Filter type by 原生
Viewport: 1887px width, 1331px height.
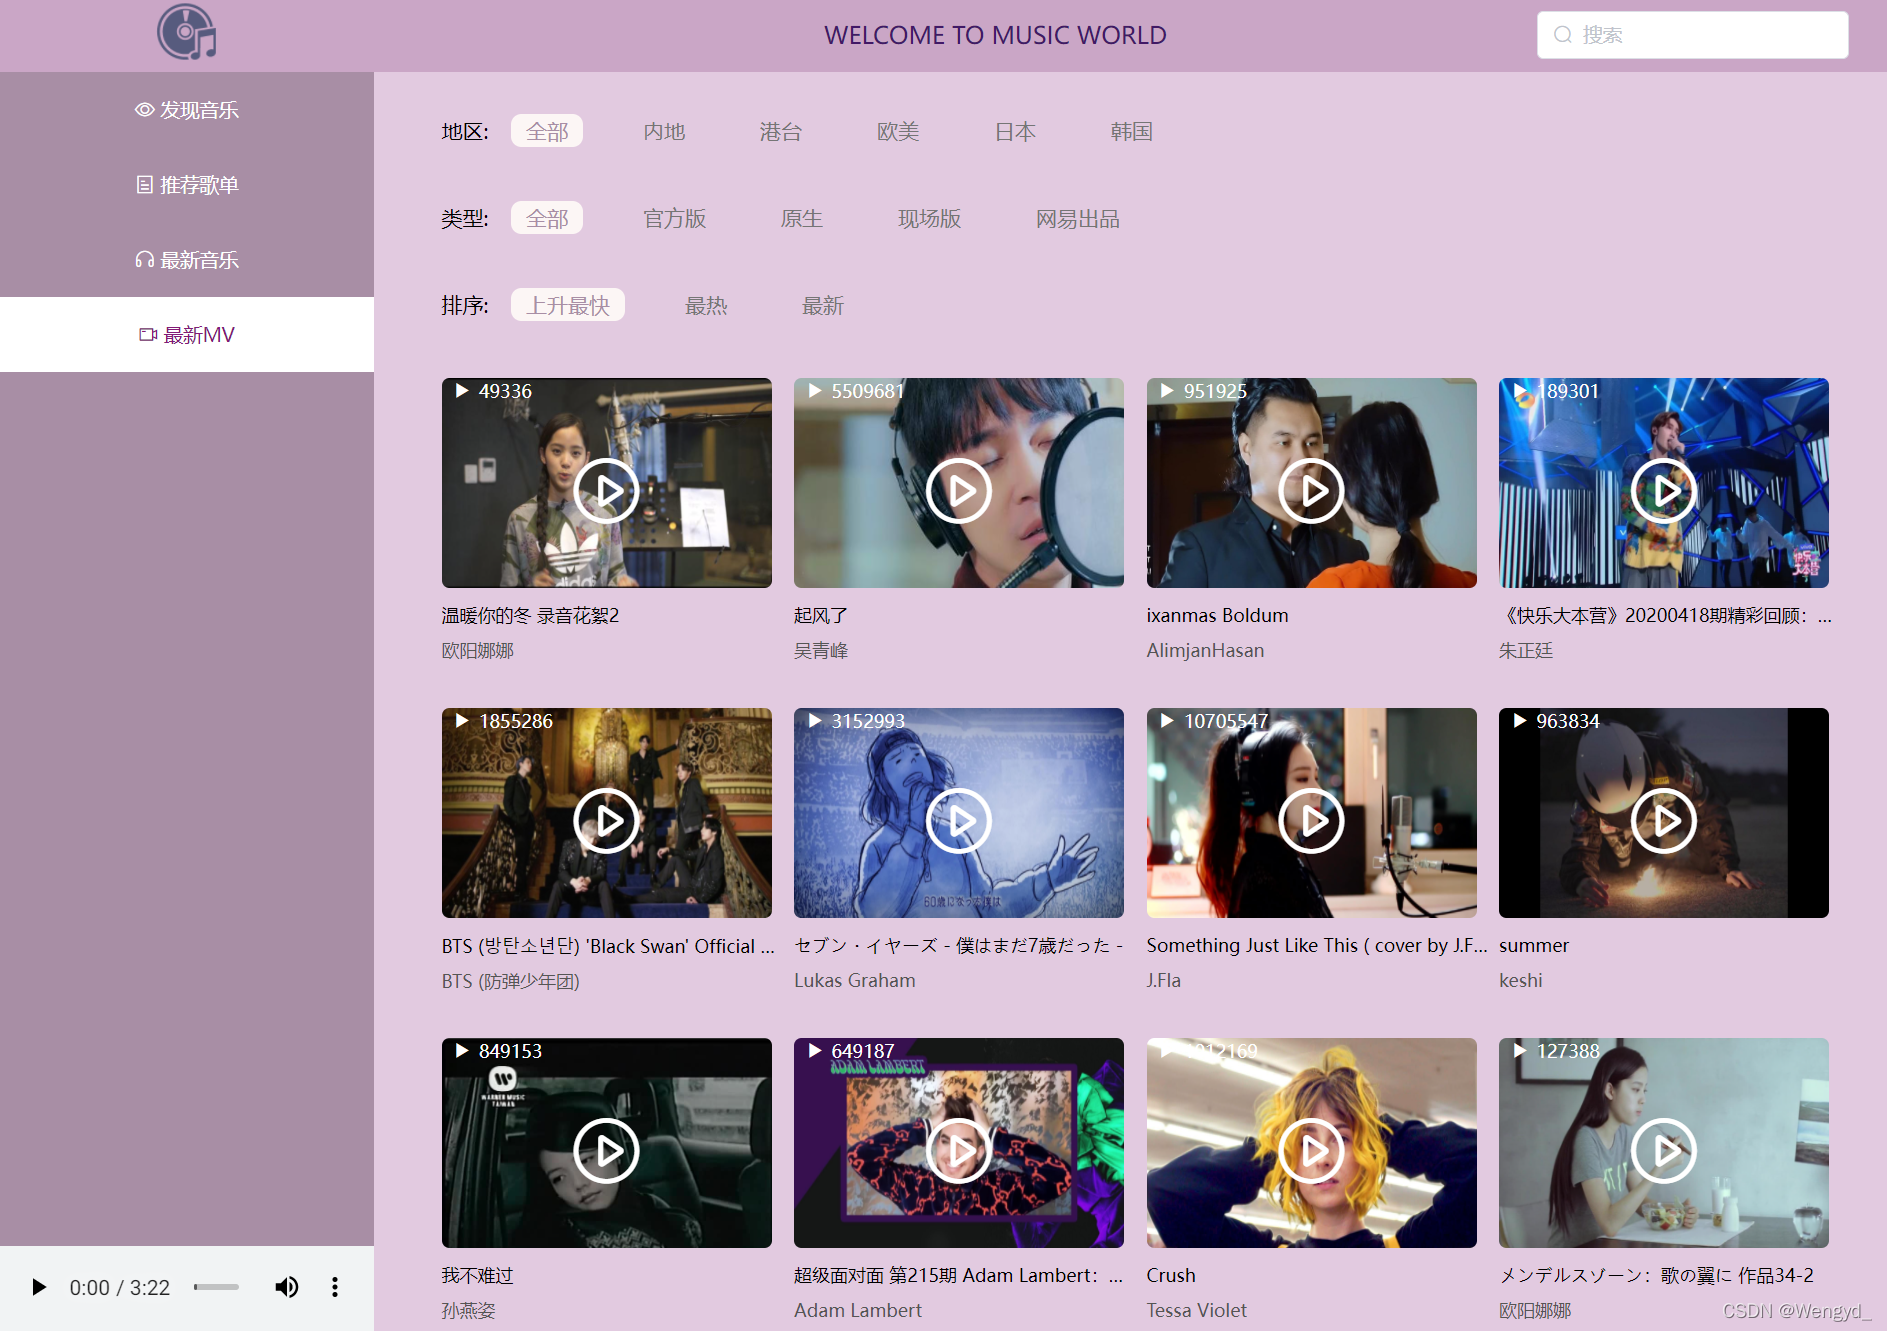click(802, 218)
